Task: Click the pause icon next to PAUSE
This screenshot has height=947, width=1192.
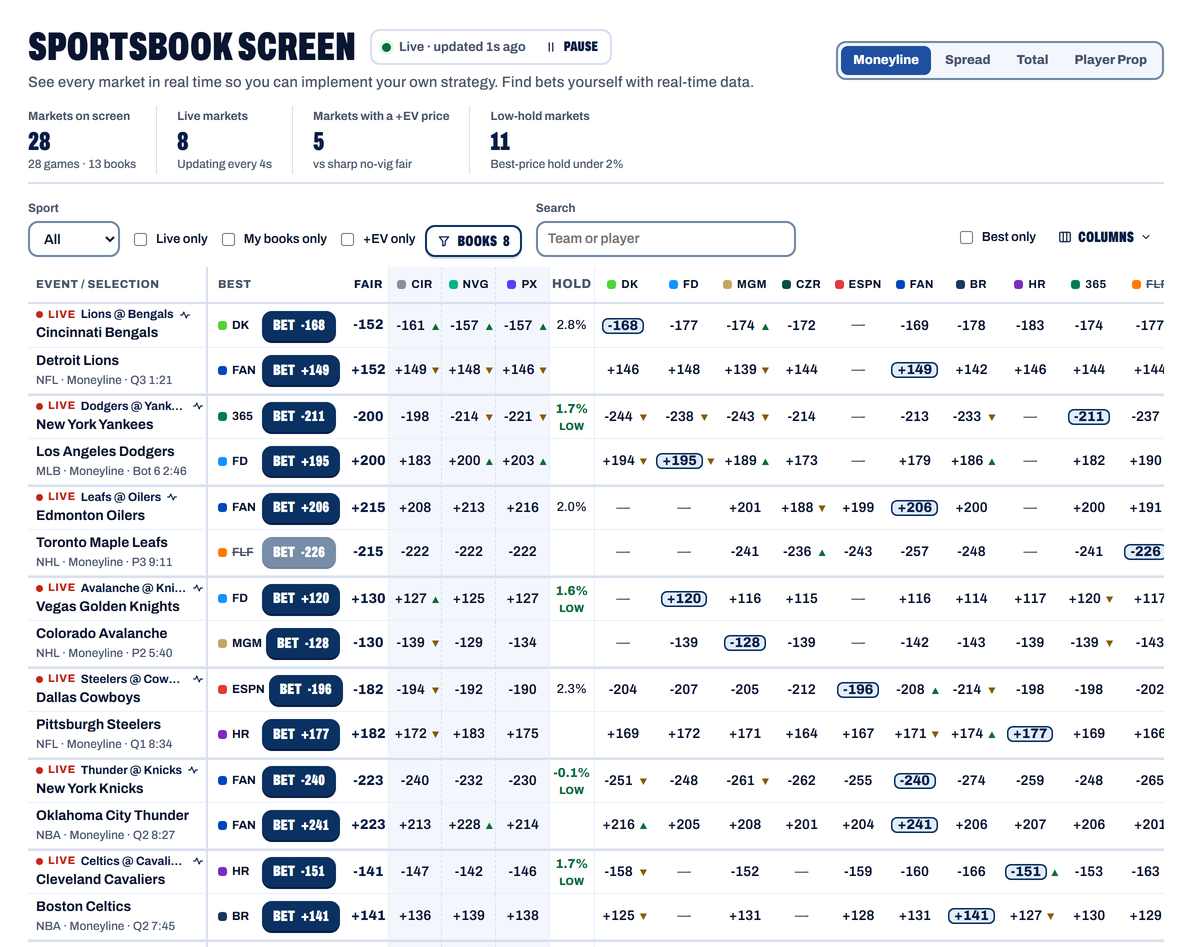Action: click(x=550, y=47)
